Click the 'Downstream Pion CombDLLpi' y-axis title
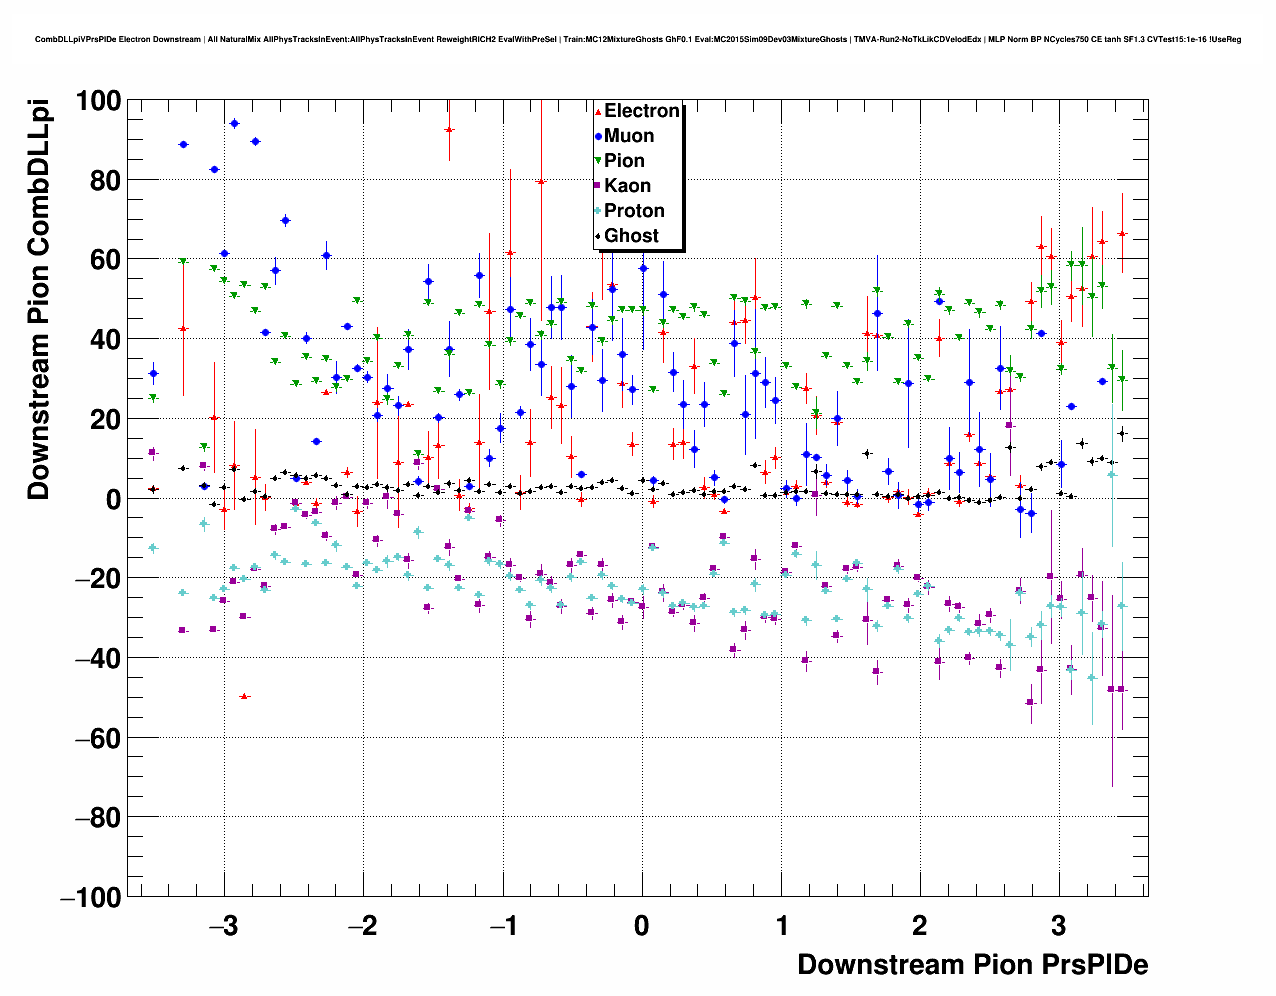This screenshot has width=1276, height=996. (38, 299)
